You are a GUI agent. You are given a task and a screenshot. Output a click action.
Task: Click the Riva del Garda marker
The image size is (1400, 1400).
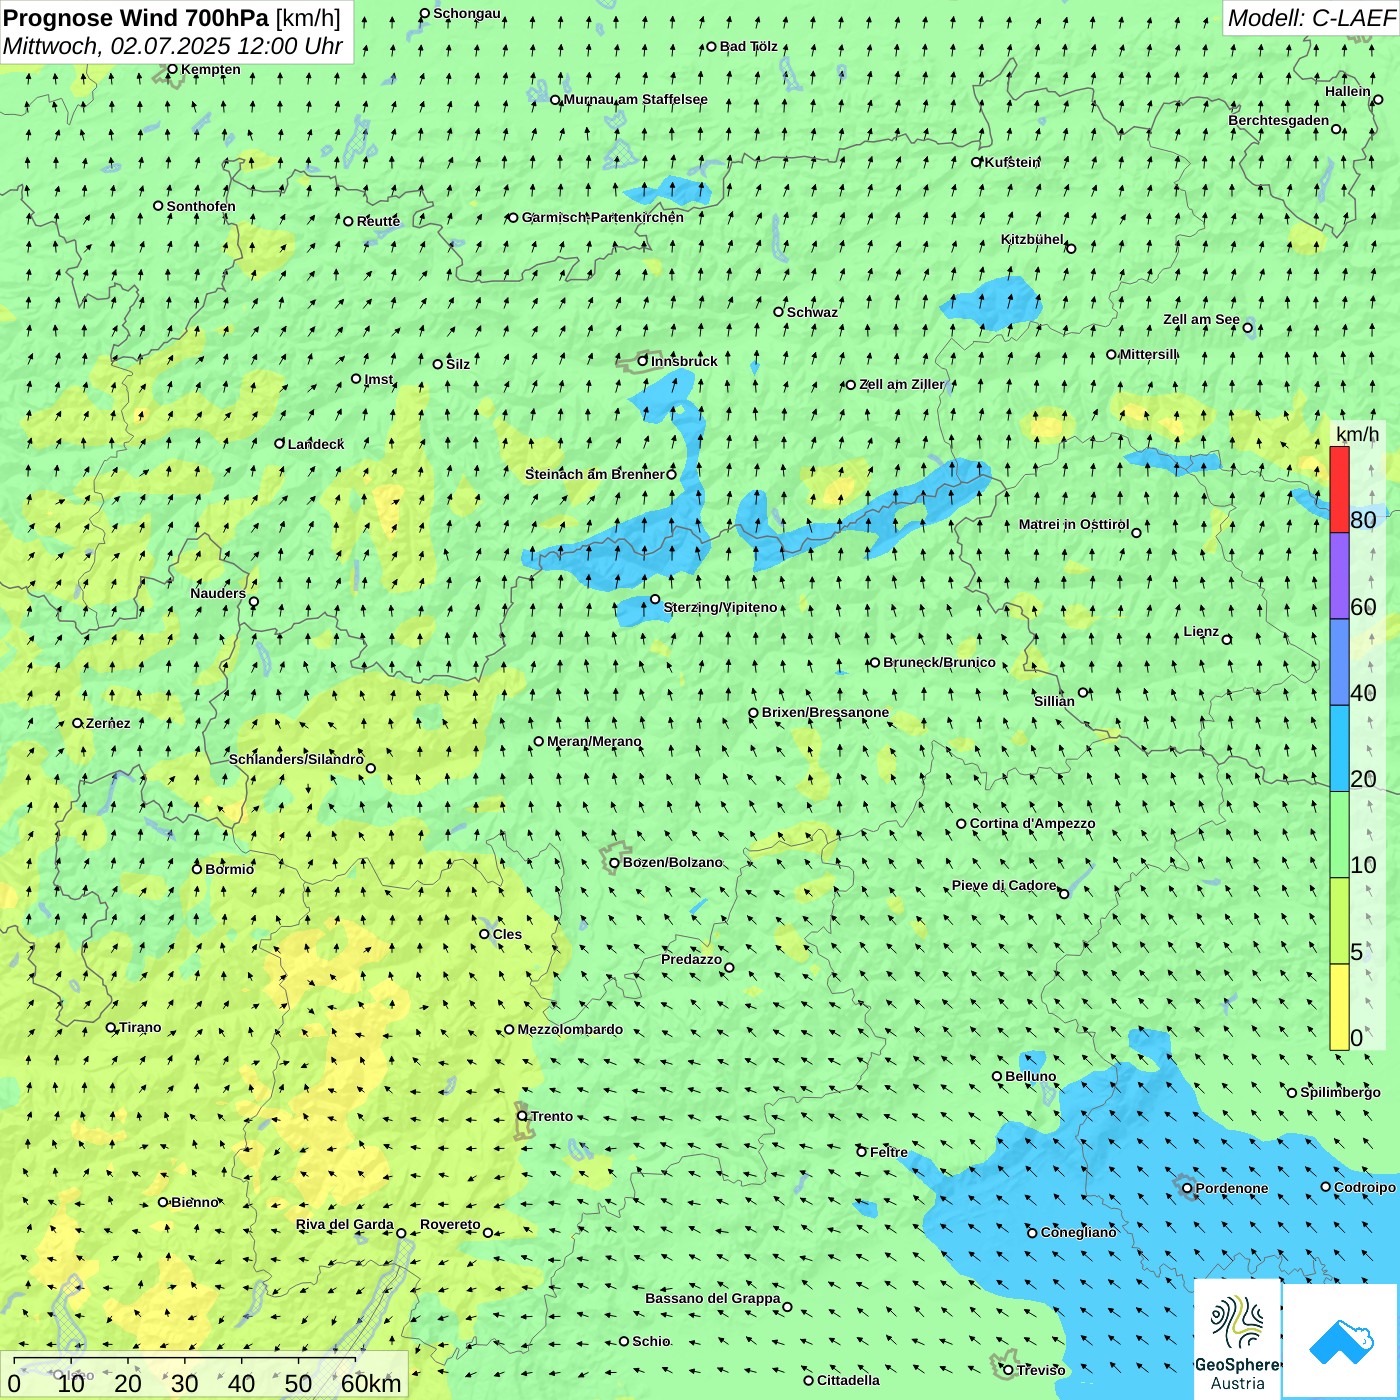401,1233
